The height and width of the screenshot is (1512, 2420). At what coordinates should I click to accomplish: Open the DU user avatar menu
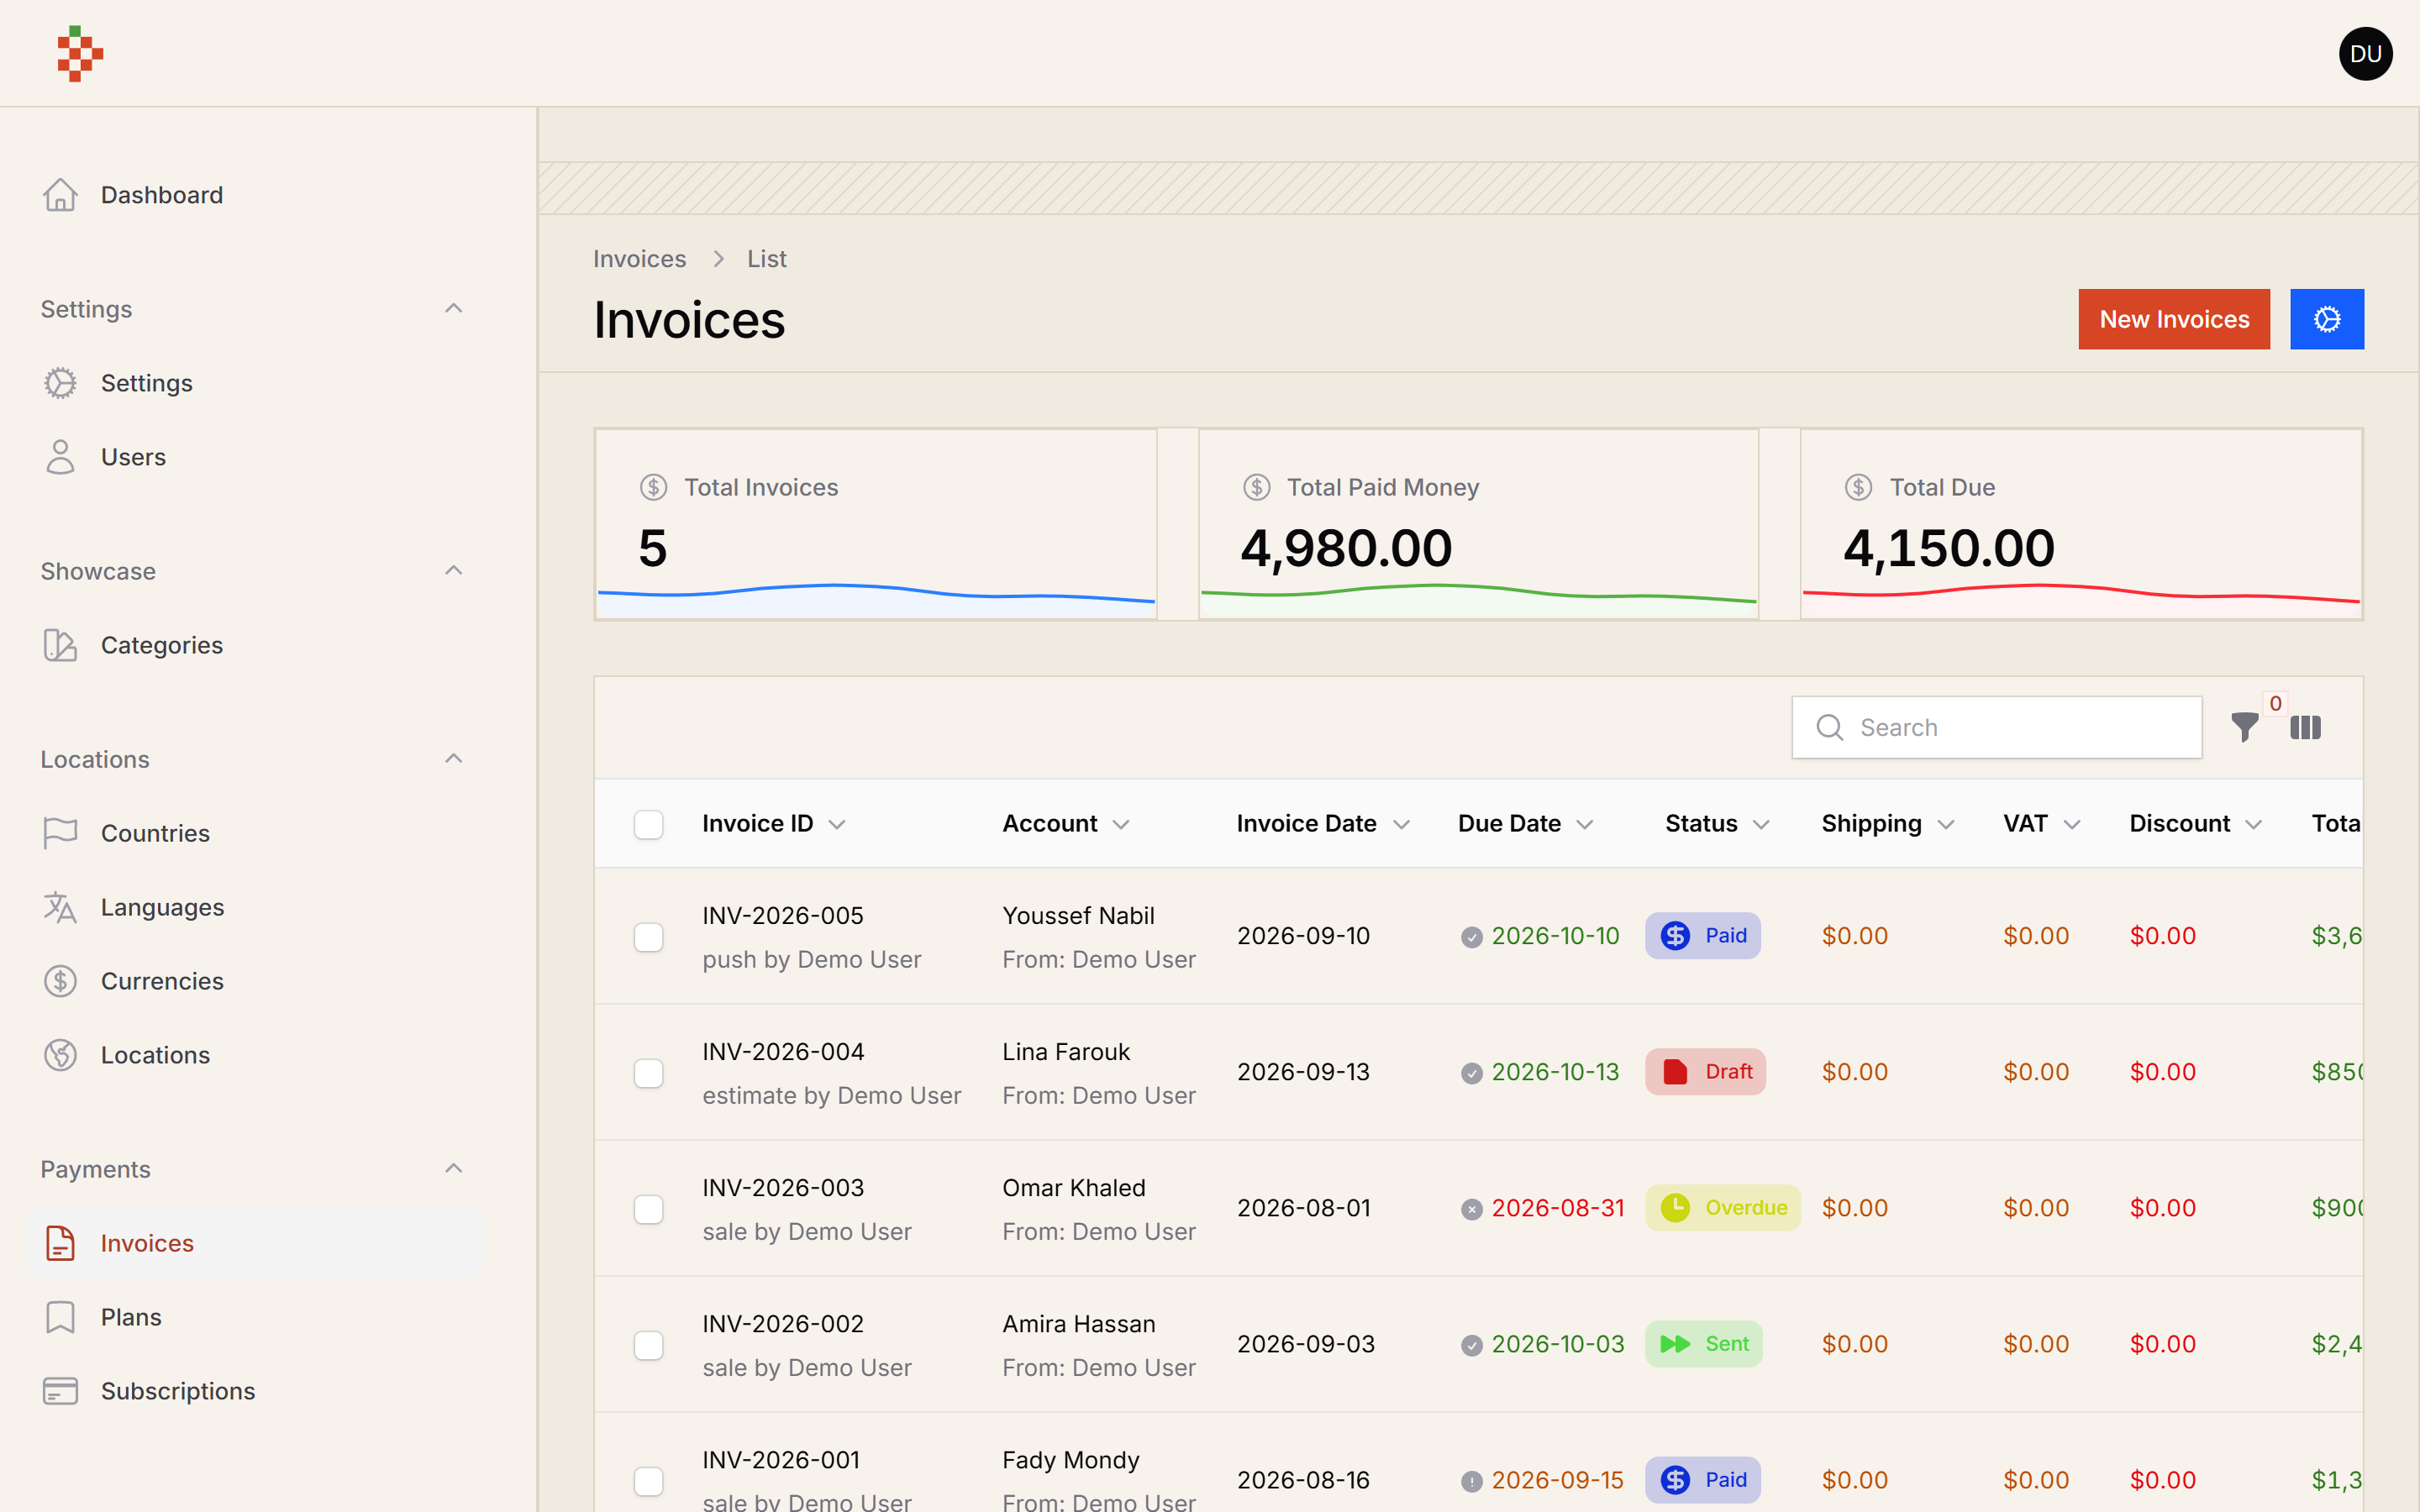(2365, 54)
